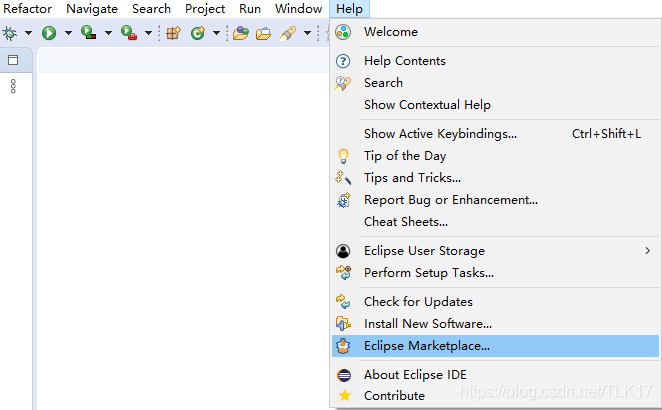
Task: Click the Eclipse User Storage person icon
Action: [343, 251]
